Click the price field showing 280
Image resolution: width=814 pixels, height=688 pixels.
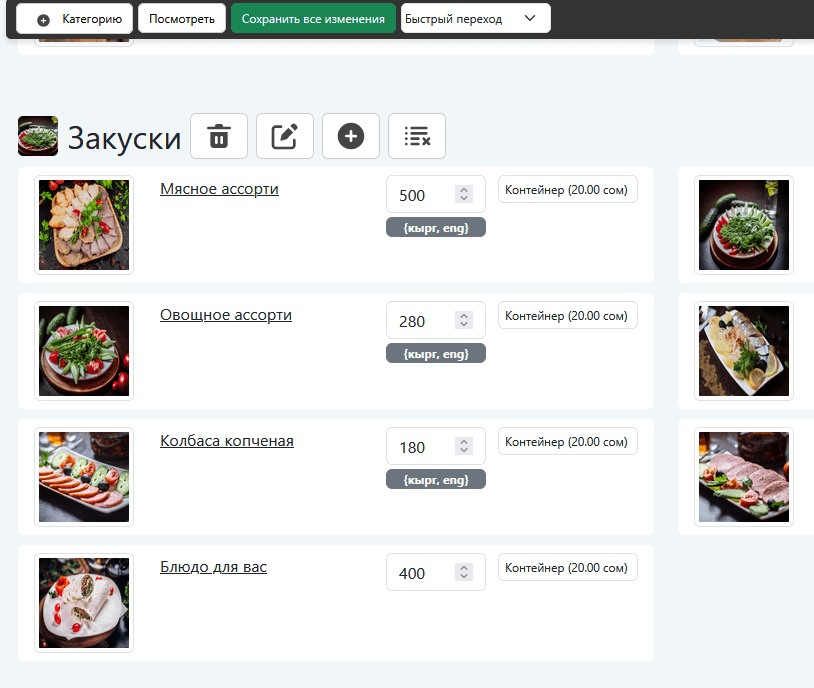coord(420,321)
